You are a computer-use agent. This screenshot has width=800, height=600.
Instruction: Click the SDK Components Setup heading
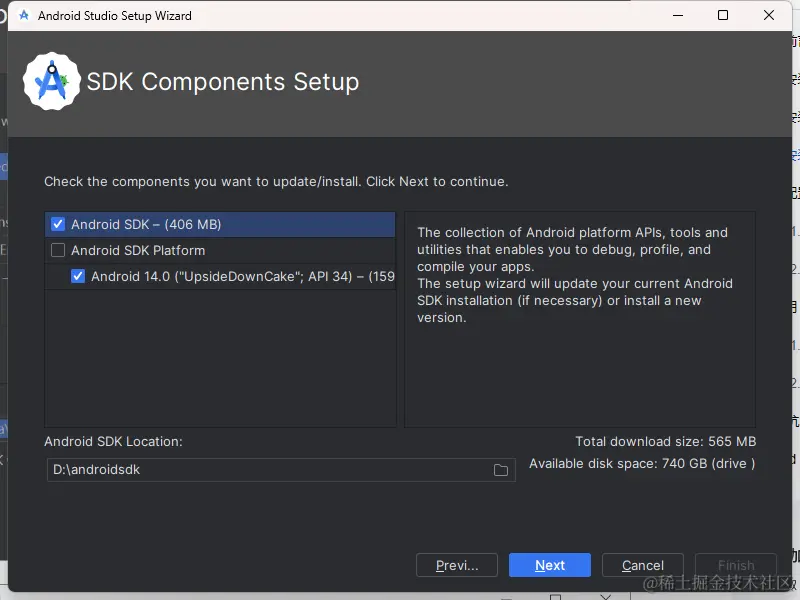[223, 82]
